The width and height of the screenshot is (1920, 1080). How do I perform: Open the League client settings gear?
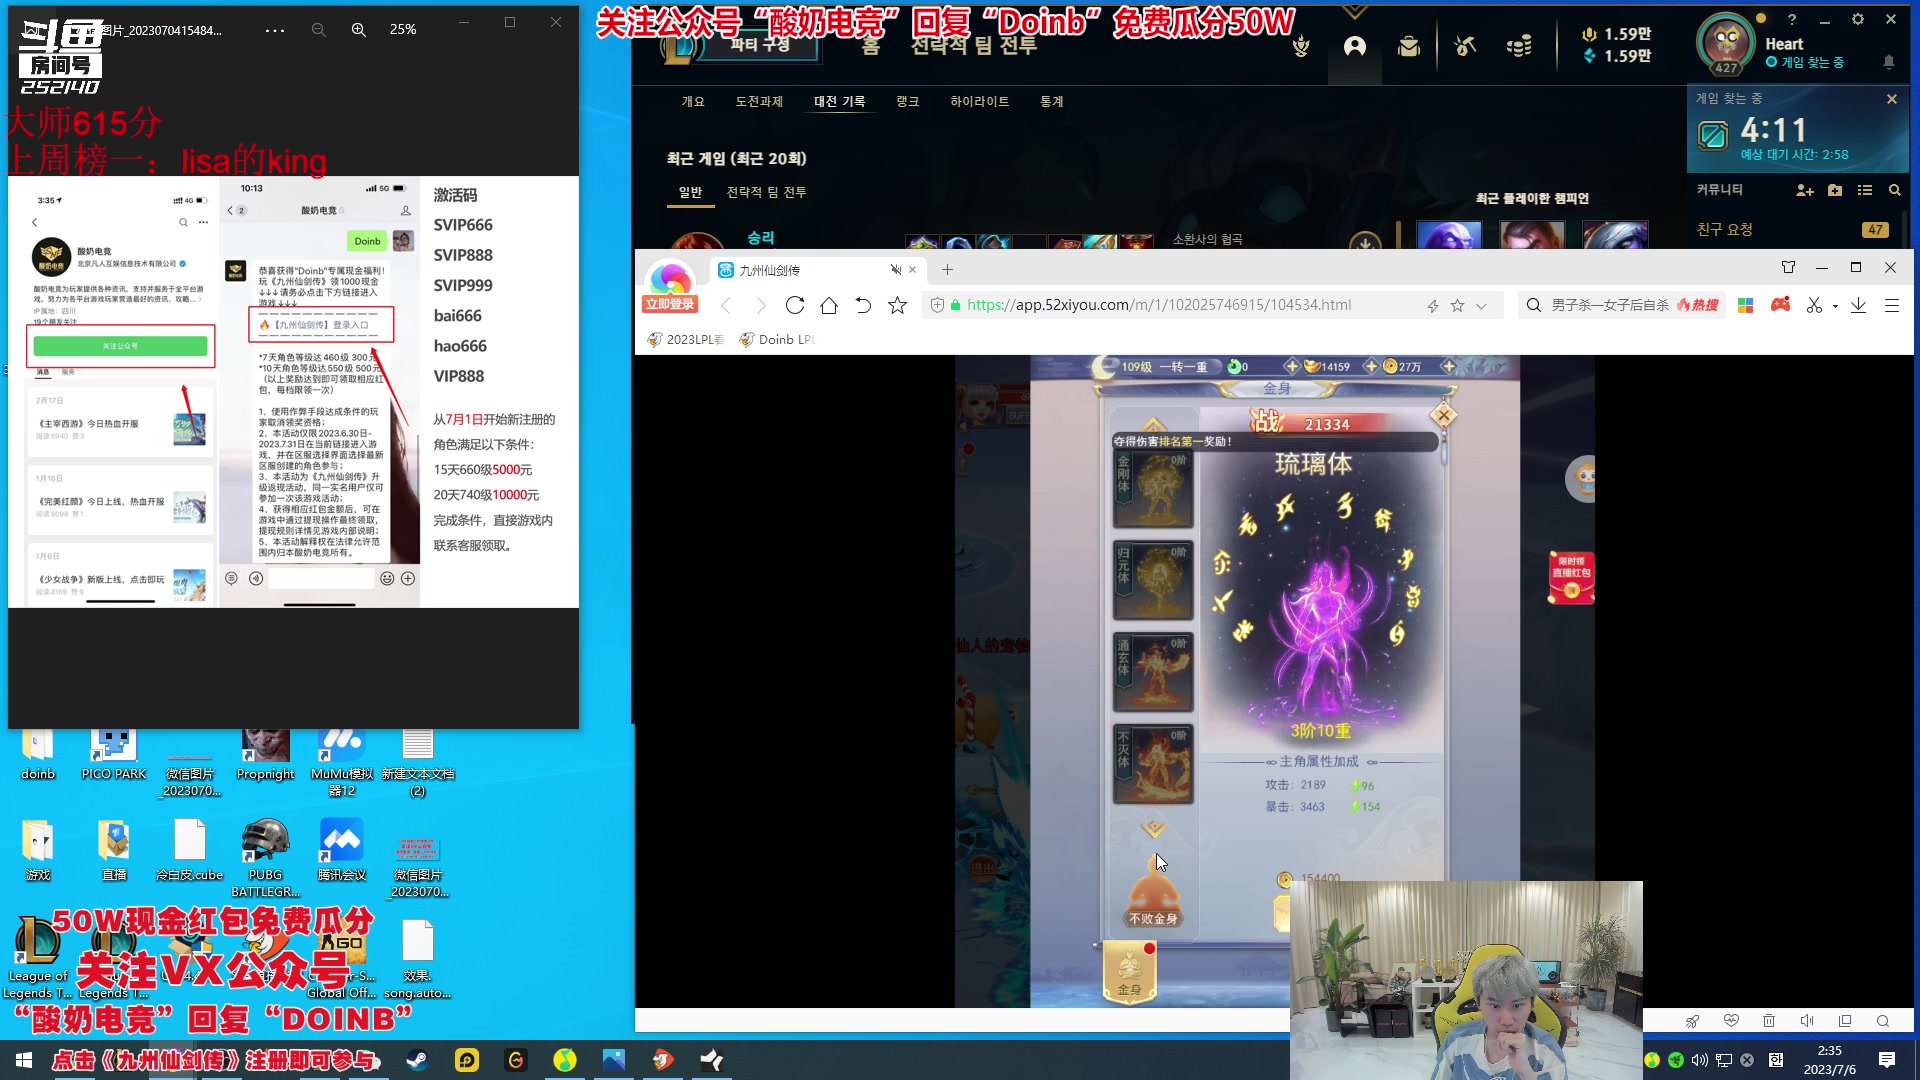pyautogui.click(x=1857, y=19)
